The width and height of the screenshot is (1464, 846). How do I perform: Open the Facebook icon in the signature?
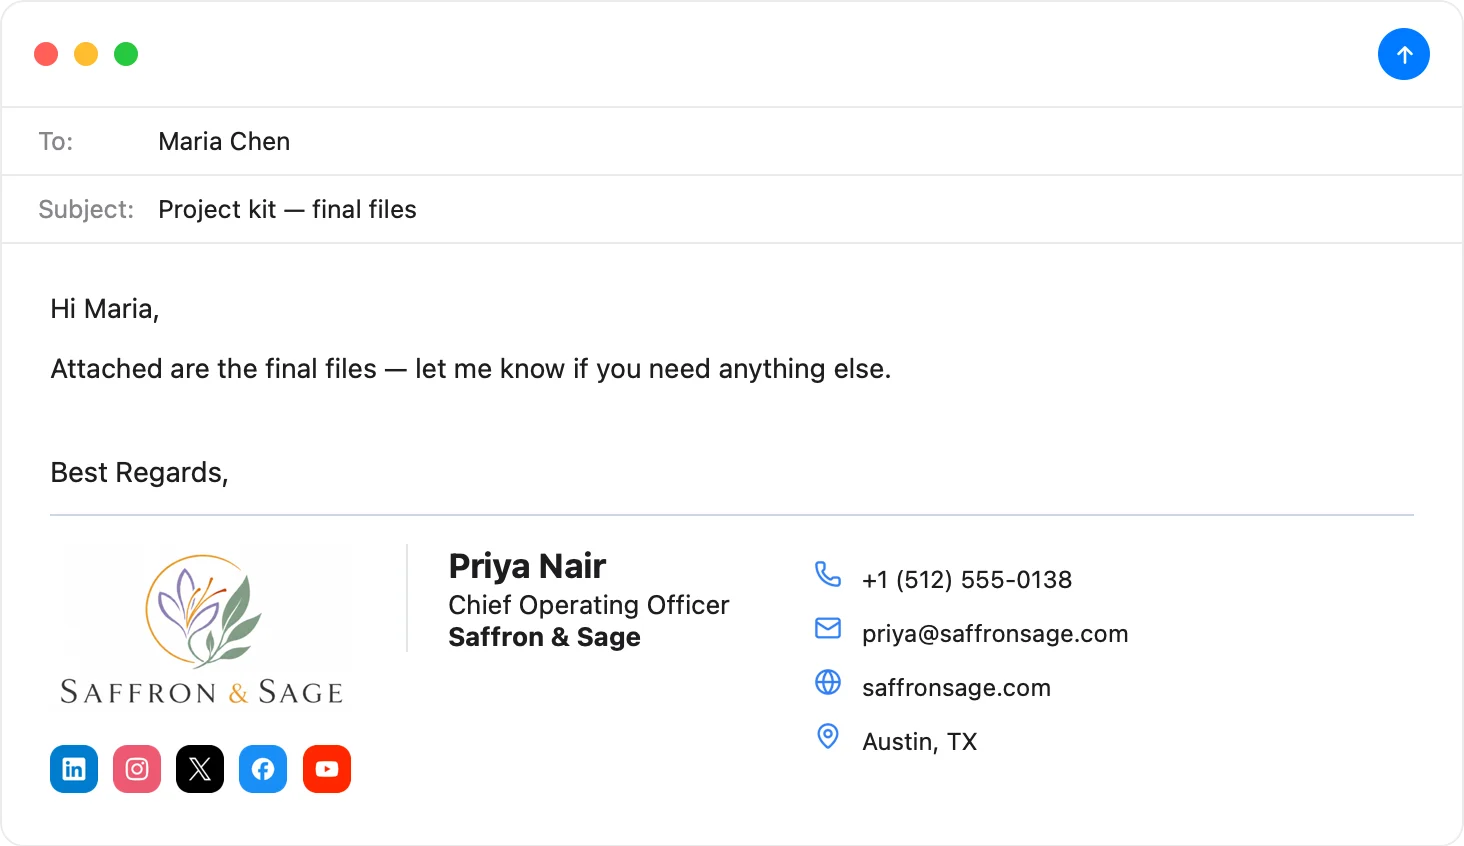pos(263,769)
